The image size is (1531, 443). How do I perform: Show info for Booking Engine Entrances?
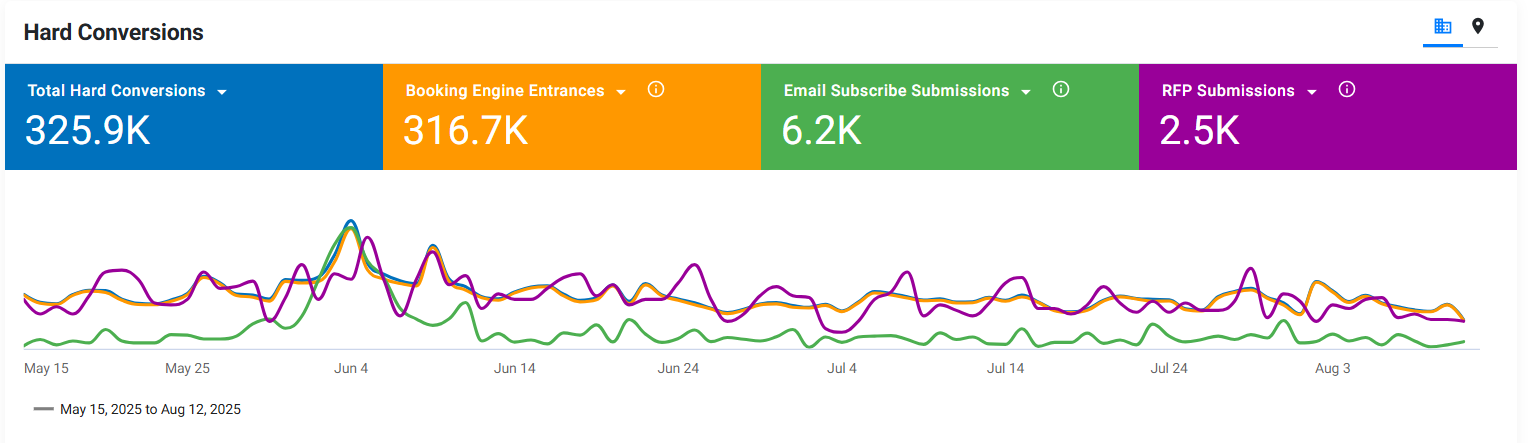656,89
